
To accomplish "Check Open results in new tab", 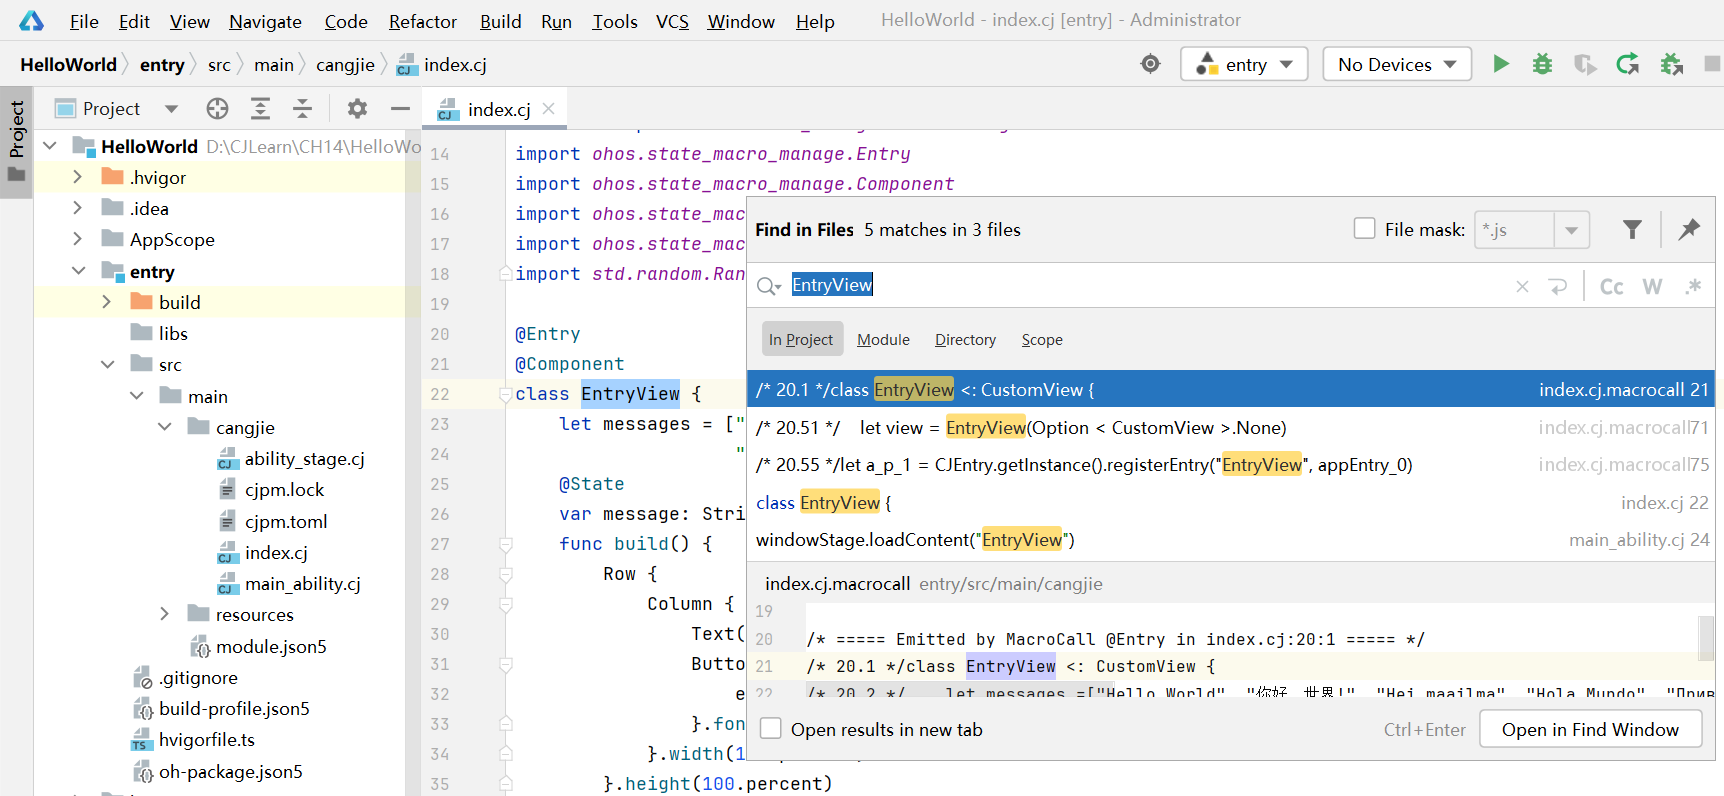I will [x=771, y=729].
